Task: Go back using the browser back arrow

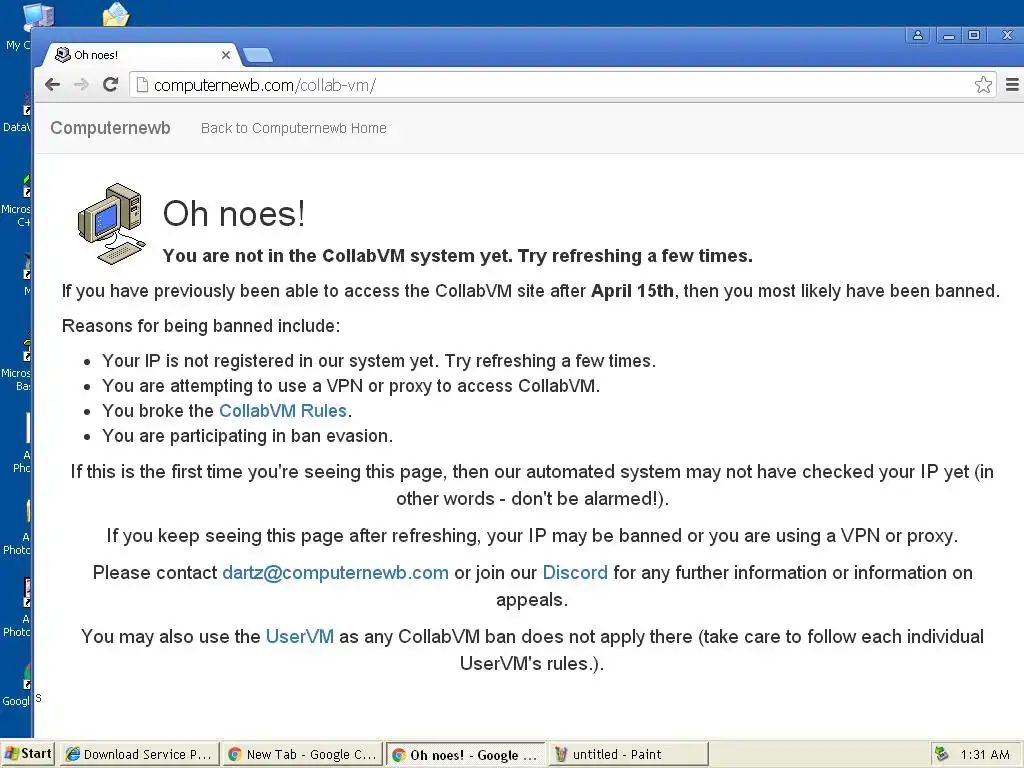Action: [53, 85]
